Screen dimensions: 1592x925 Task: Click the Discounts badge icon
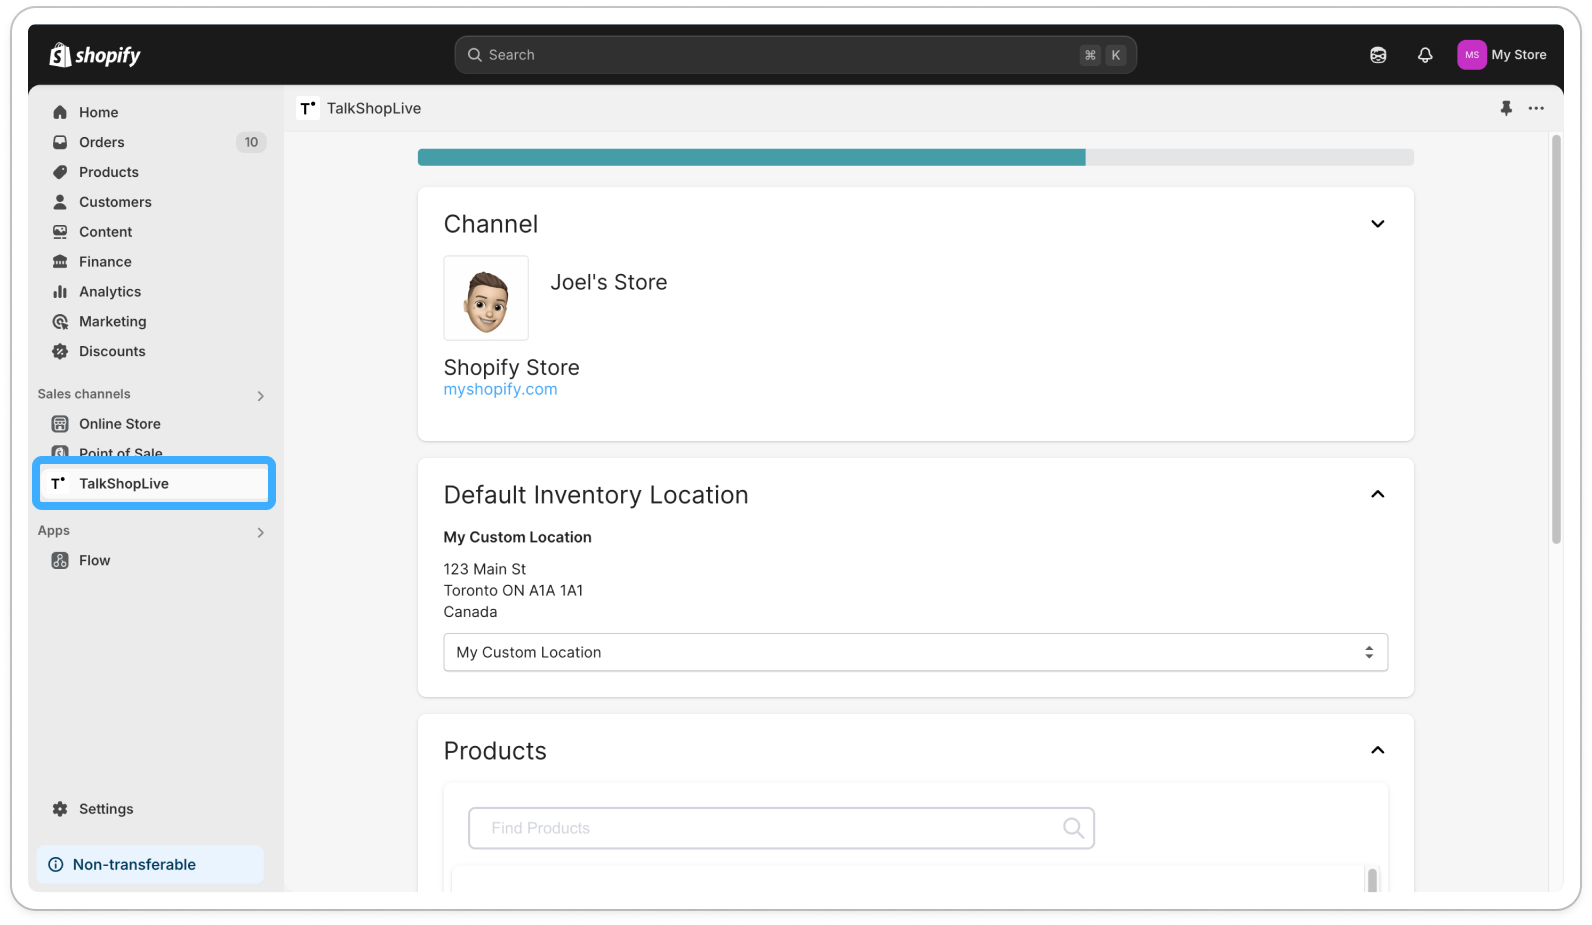pos(60,352)
